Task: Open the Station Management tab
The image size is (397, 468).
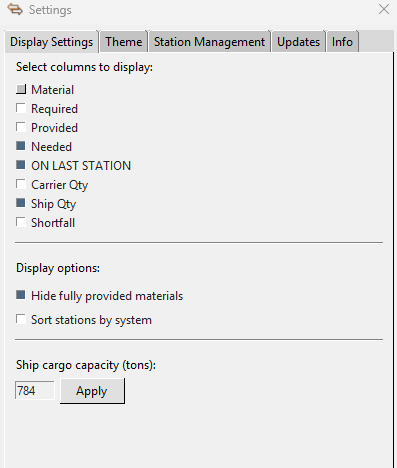Action: tap(209, 42)
